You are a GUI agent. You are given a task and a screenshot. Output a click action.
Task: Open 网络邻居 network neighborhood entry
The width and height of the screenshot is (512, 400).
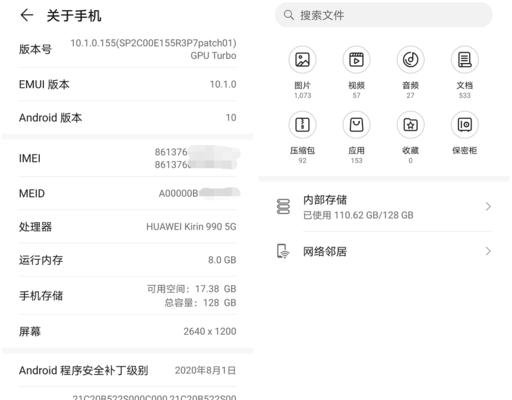(384, 251)
